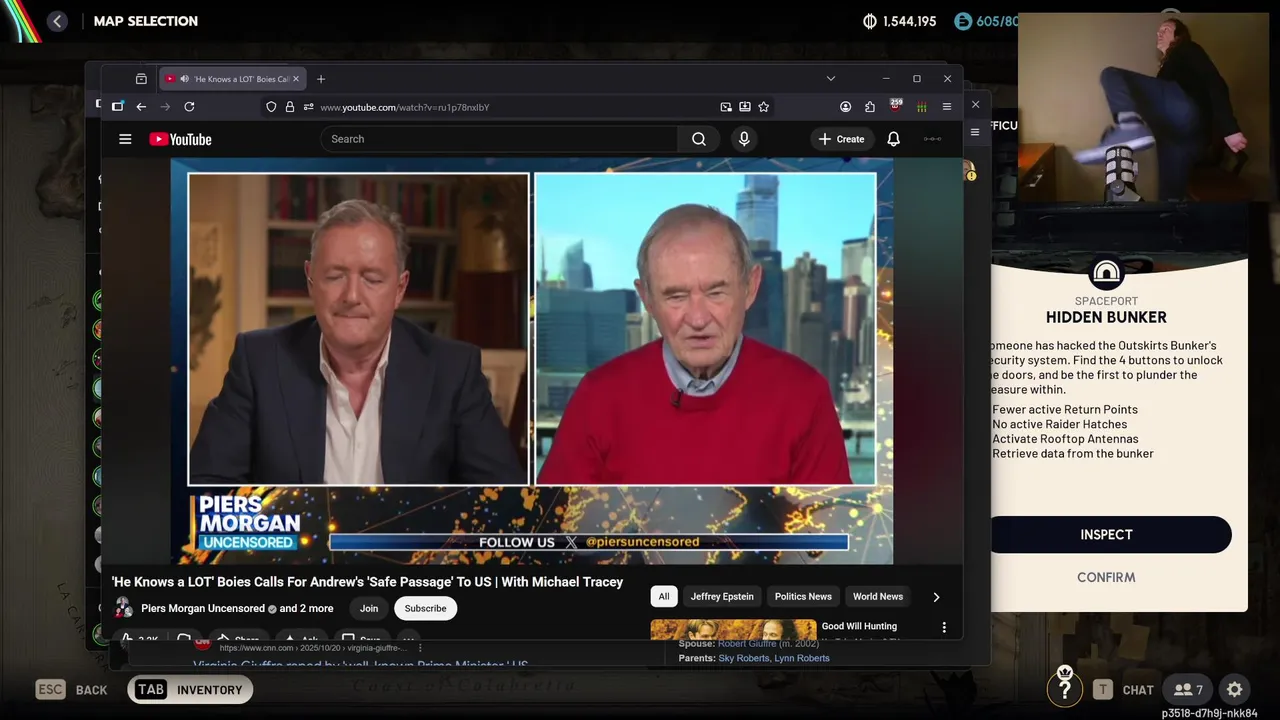Screen dimensions: 1280x720
Task: Open a new browser tab
Action: coord(321,79)
